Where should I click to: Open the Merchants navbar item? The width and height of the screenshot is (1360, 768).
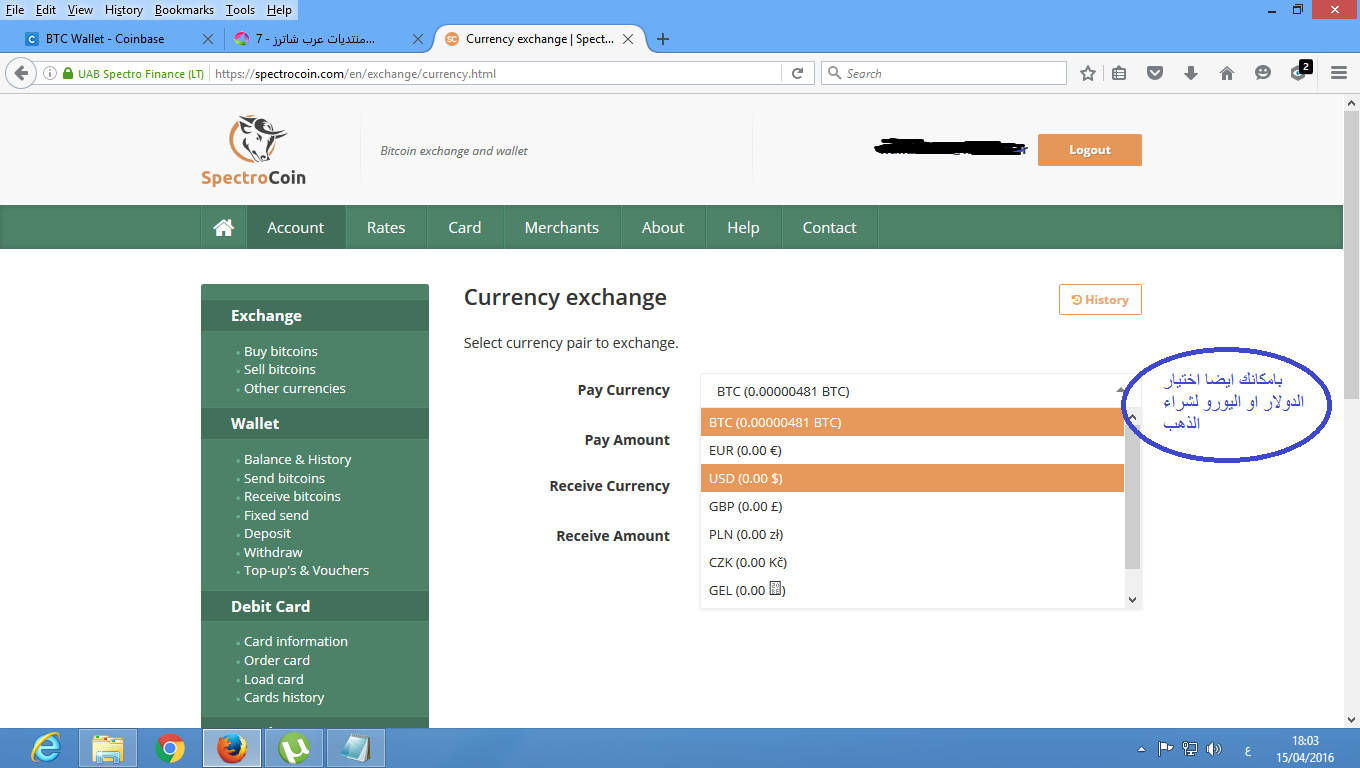tap(562, 227)
